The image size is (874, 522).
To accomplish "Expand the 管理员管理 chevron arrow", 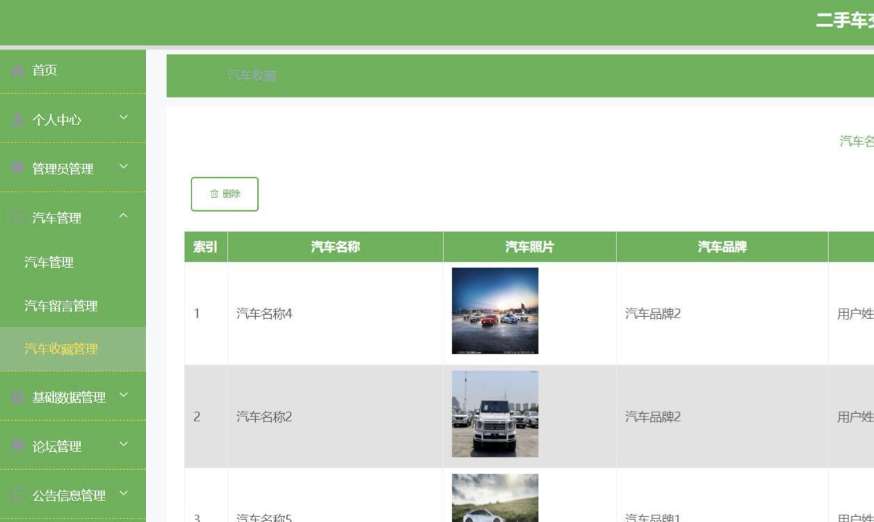I will pos(124,167).
